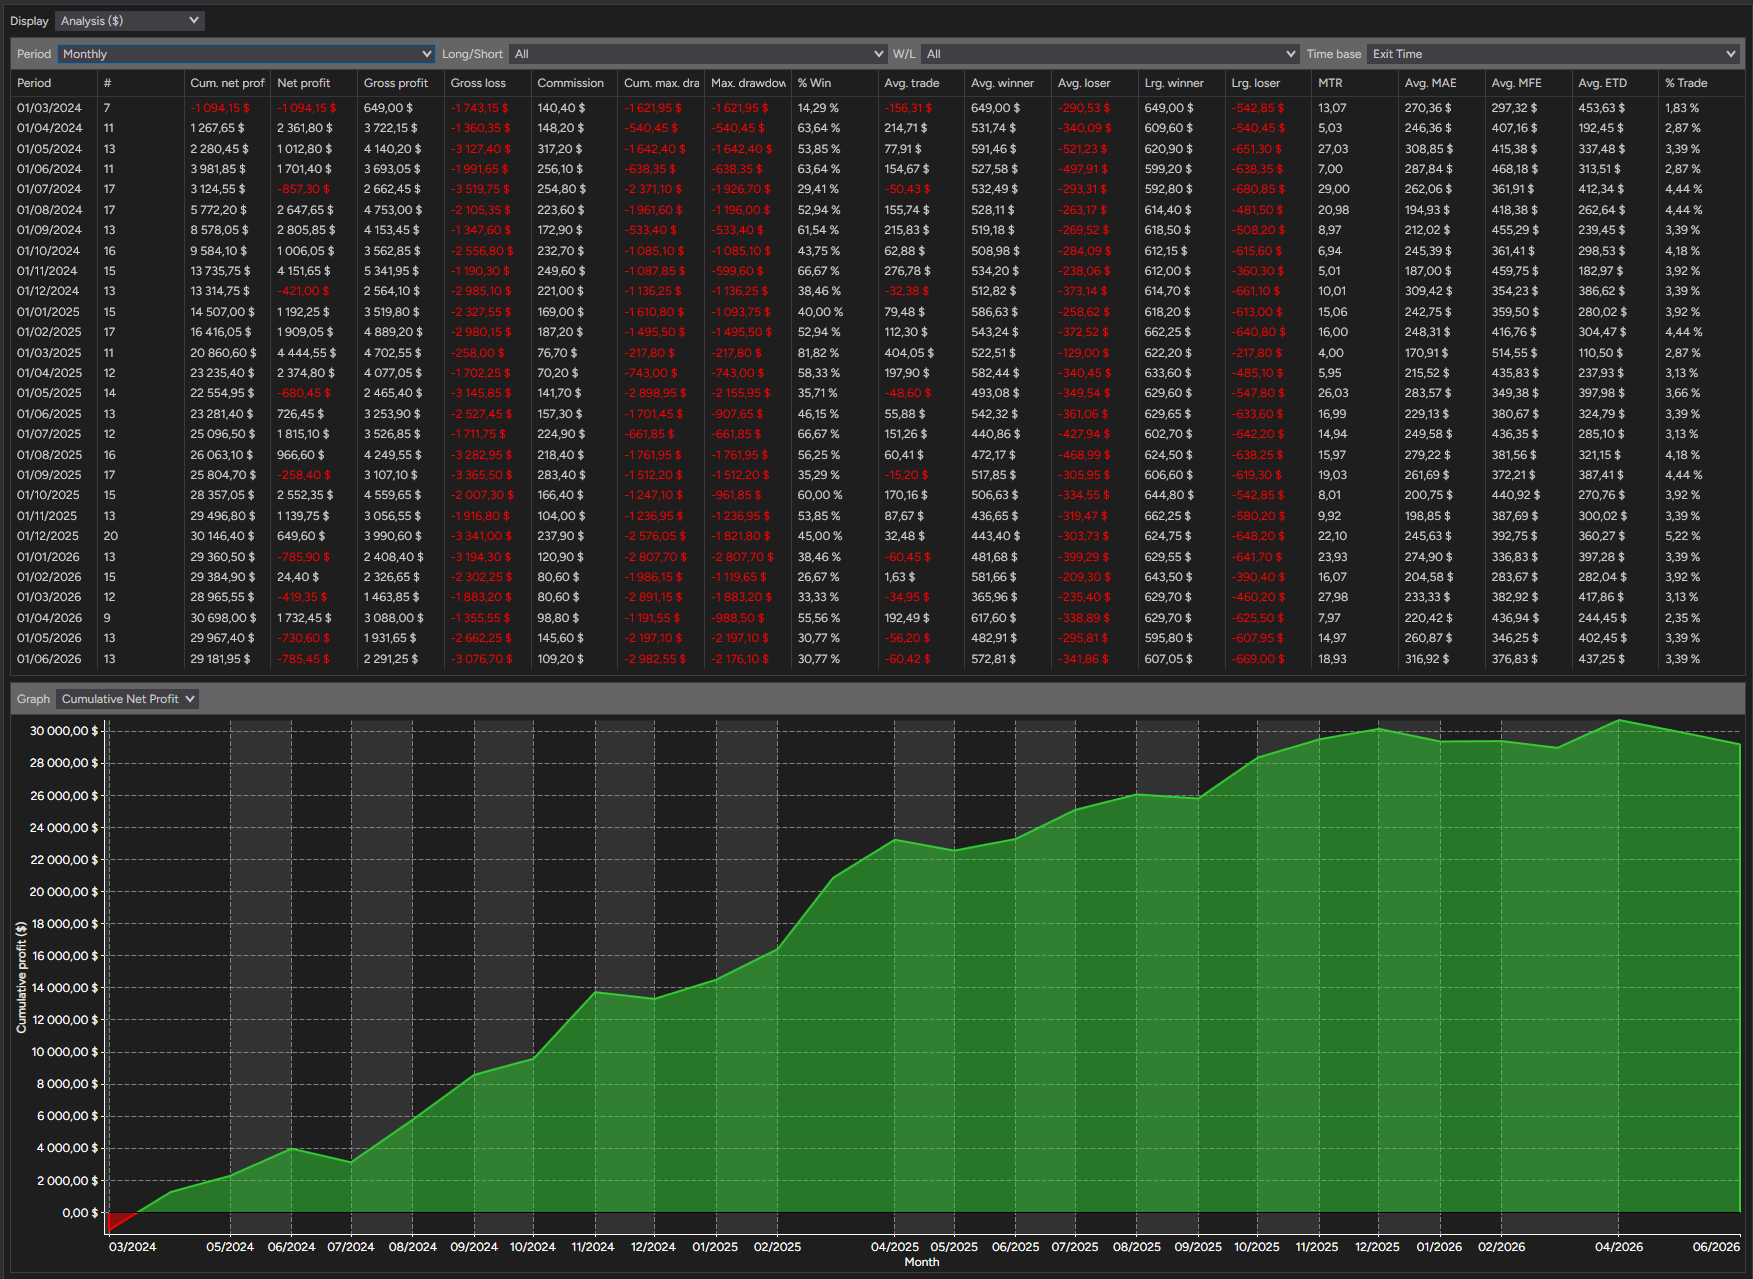Click the 11/2024 label on chart axis
The image size is (1753, 1279).
click(x=593, y=1247)
